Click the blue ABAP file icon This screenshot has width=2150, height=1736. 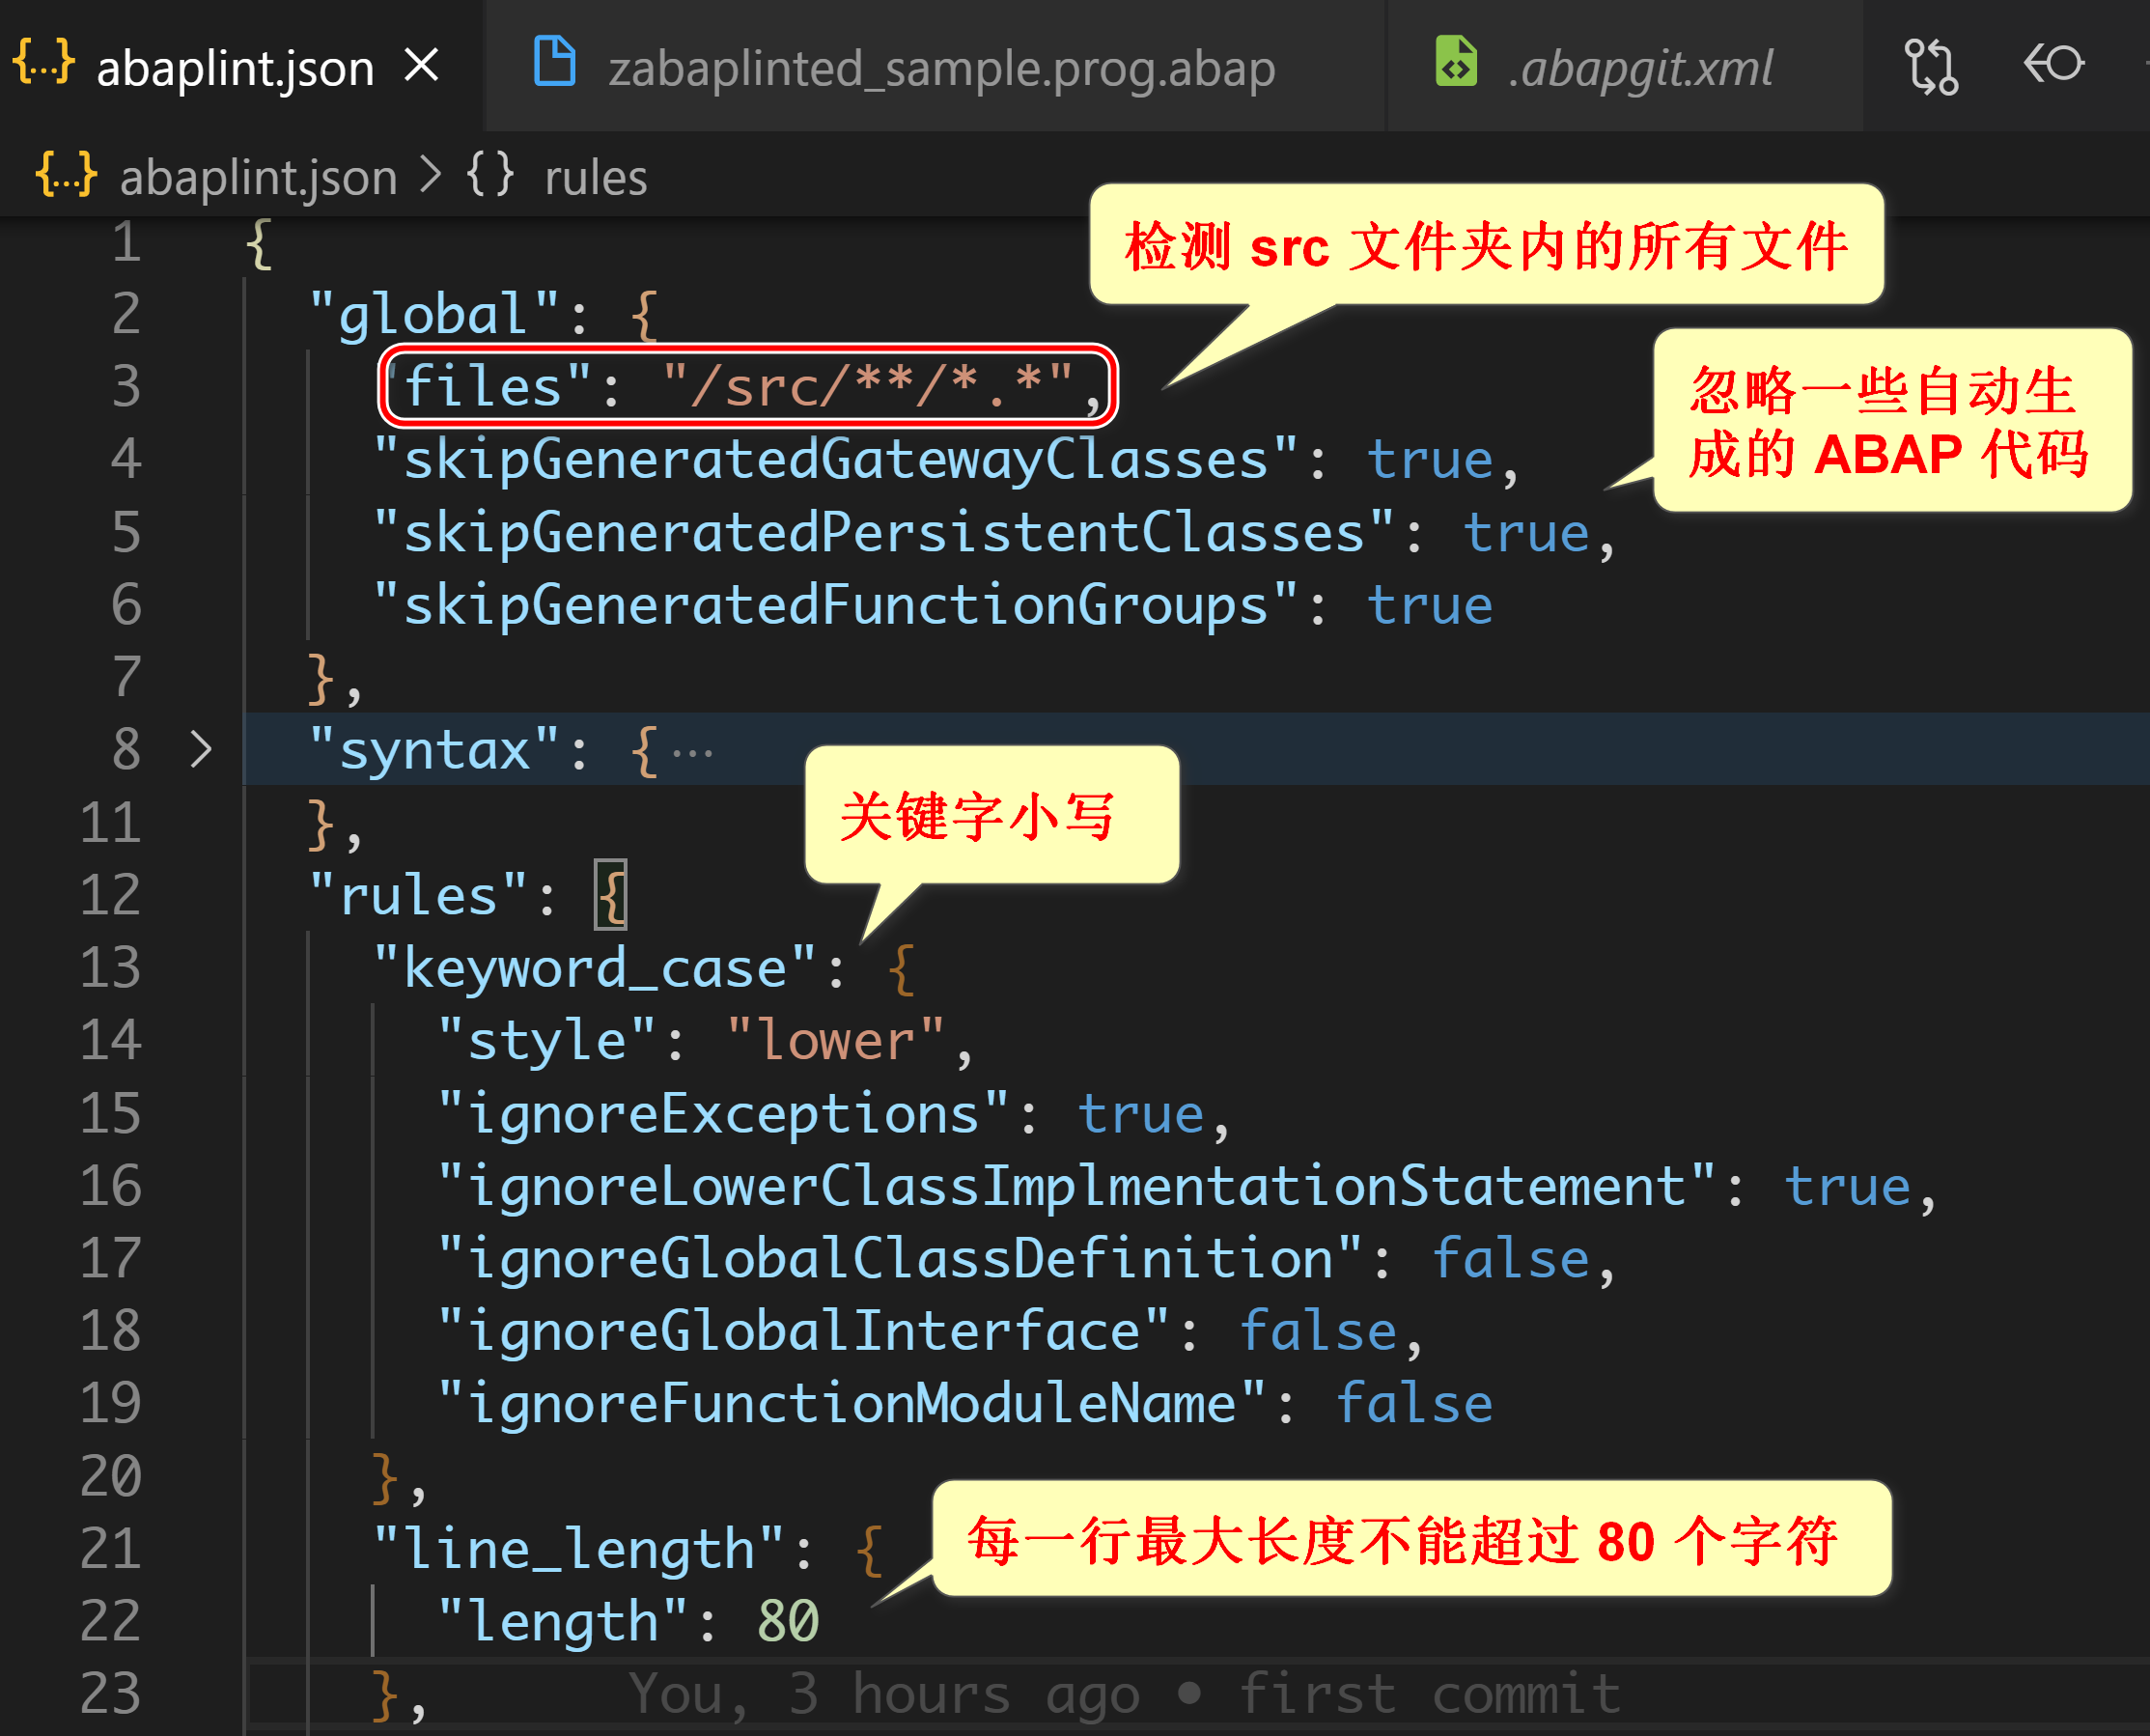555,62
